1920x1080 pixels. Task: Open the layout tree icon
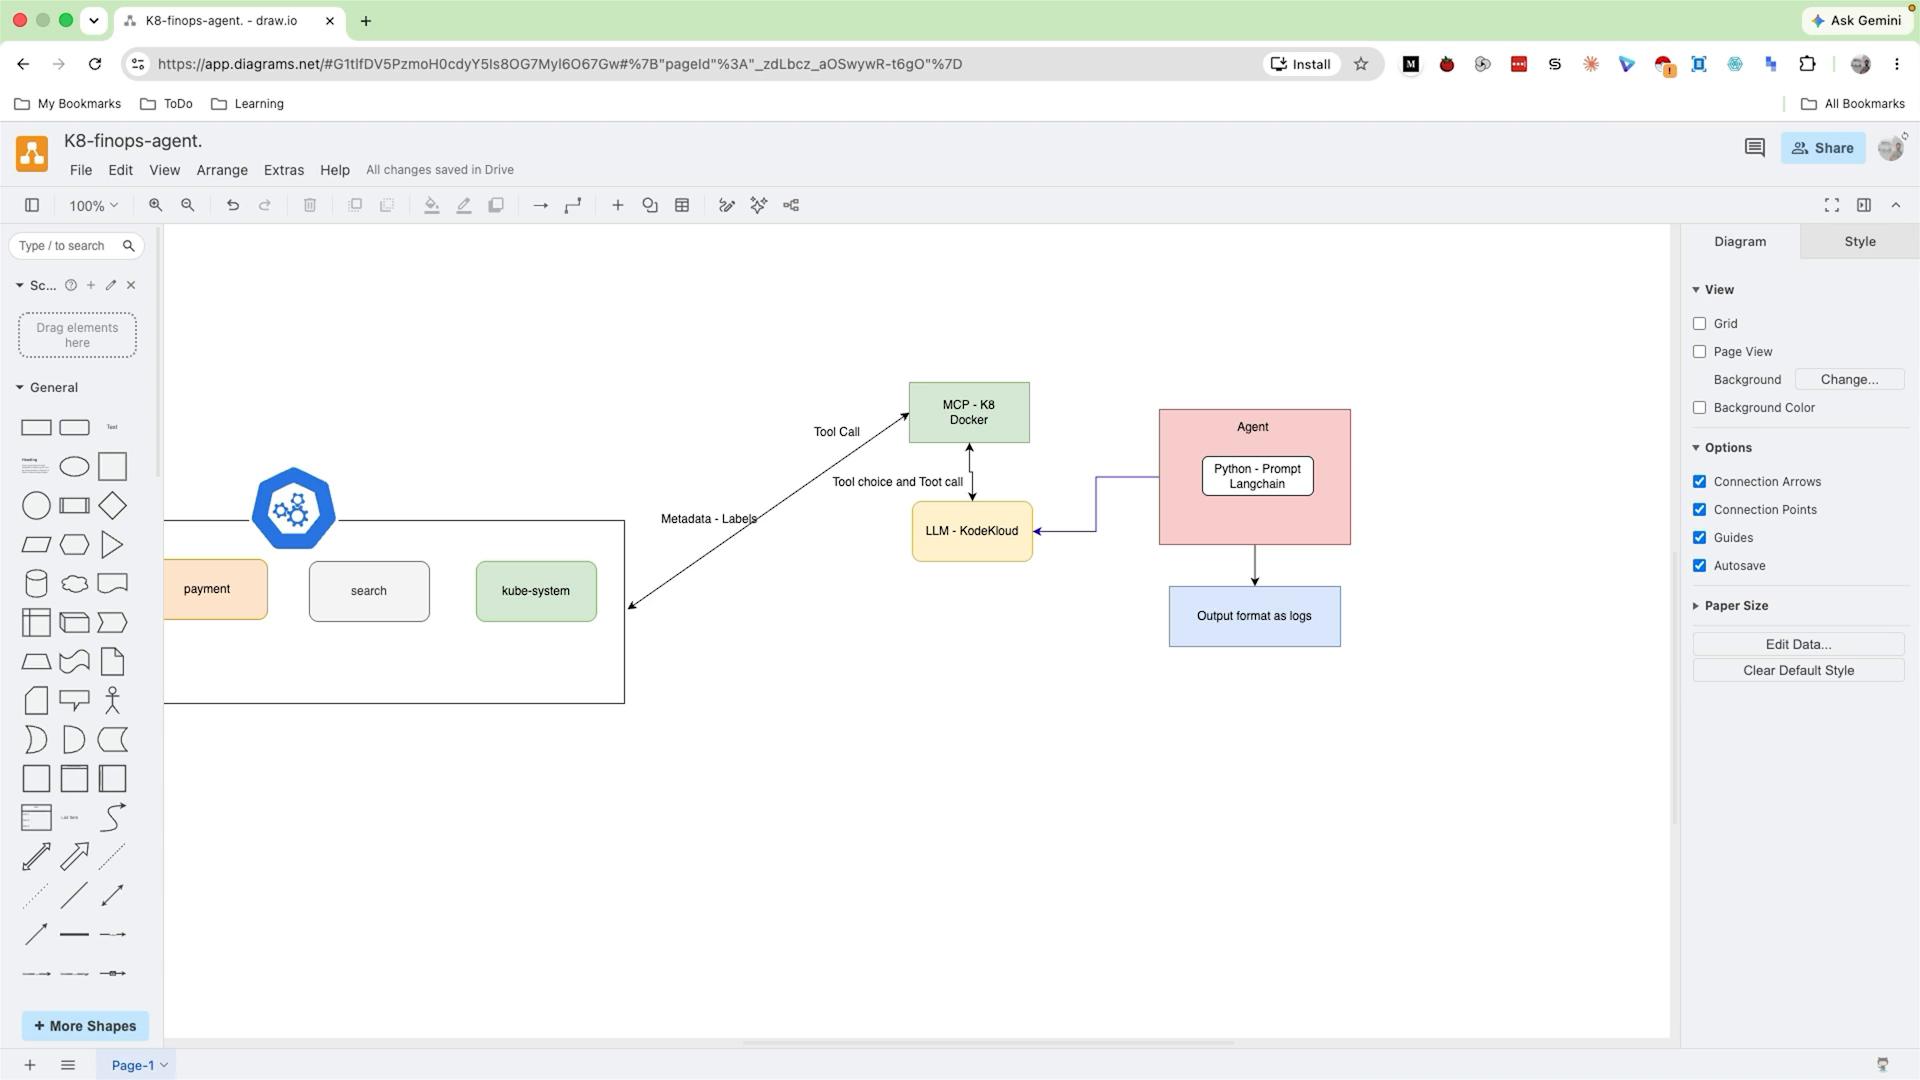click(x=791, y=205)
